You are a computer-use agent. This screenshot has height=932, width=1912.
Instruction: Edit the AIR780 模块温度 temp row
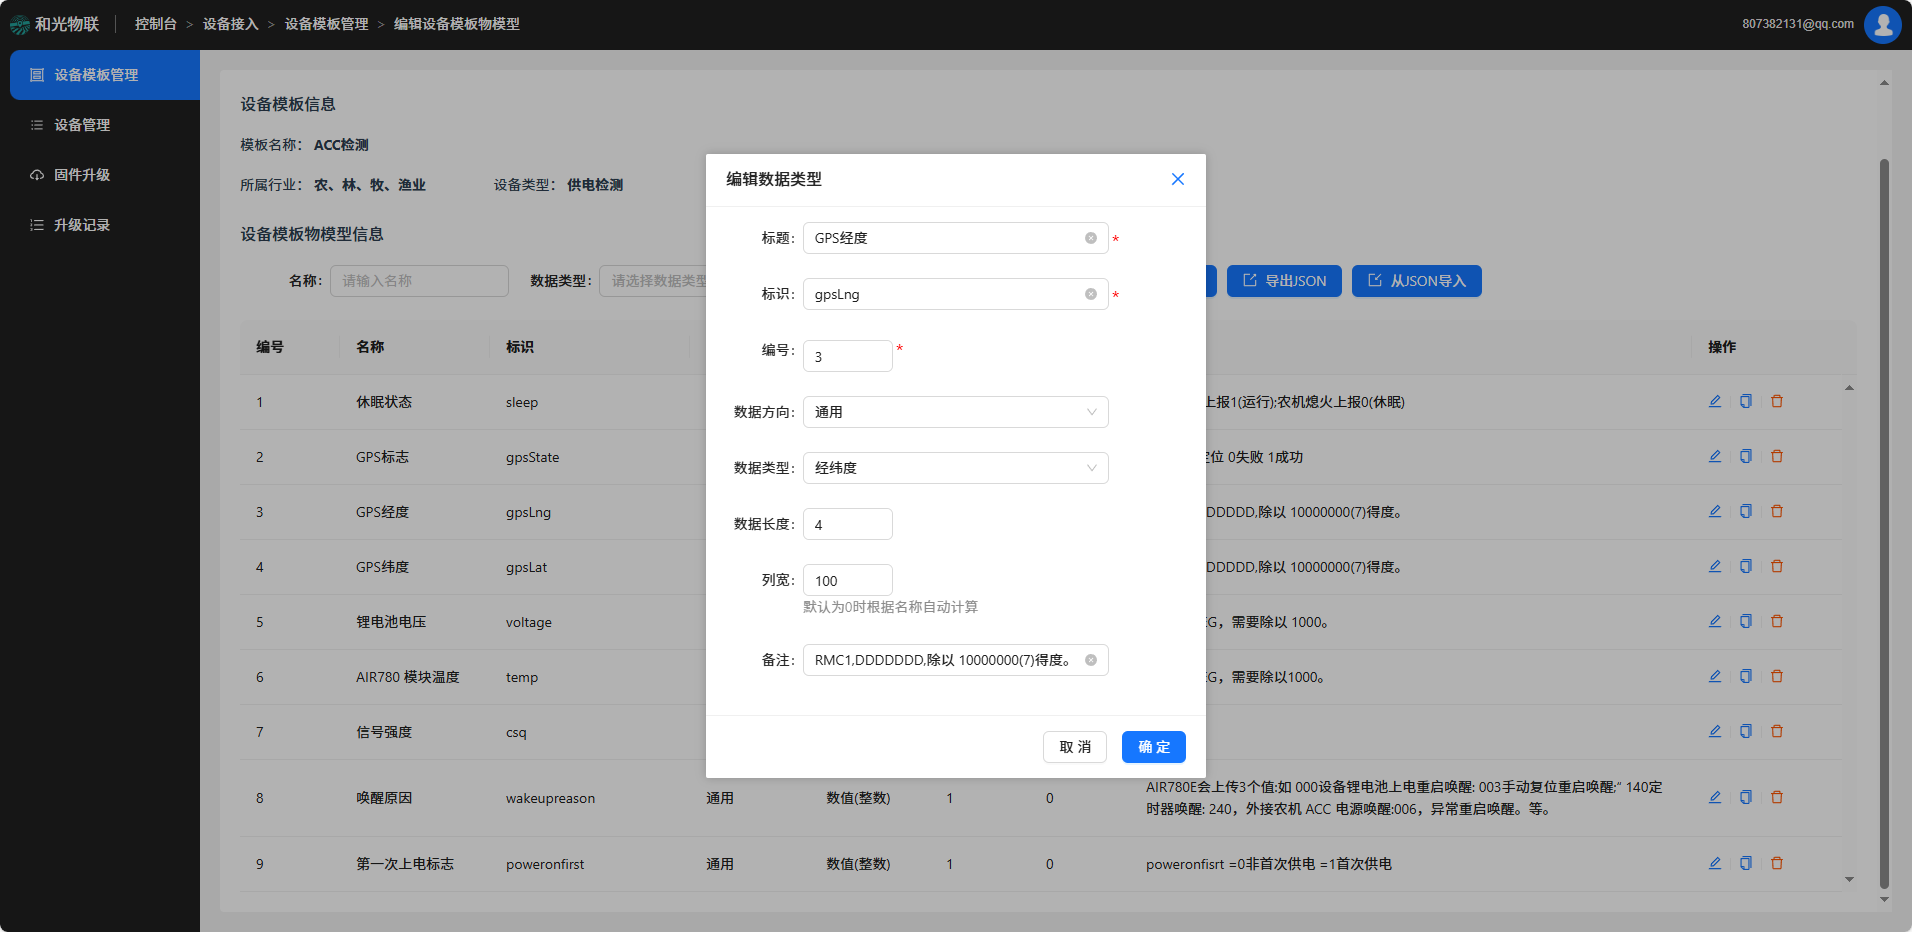[x=1715, y=676]
